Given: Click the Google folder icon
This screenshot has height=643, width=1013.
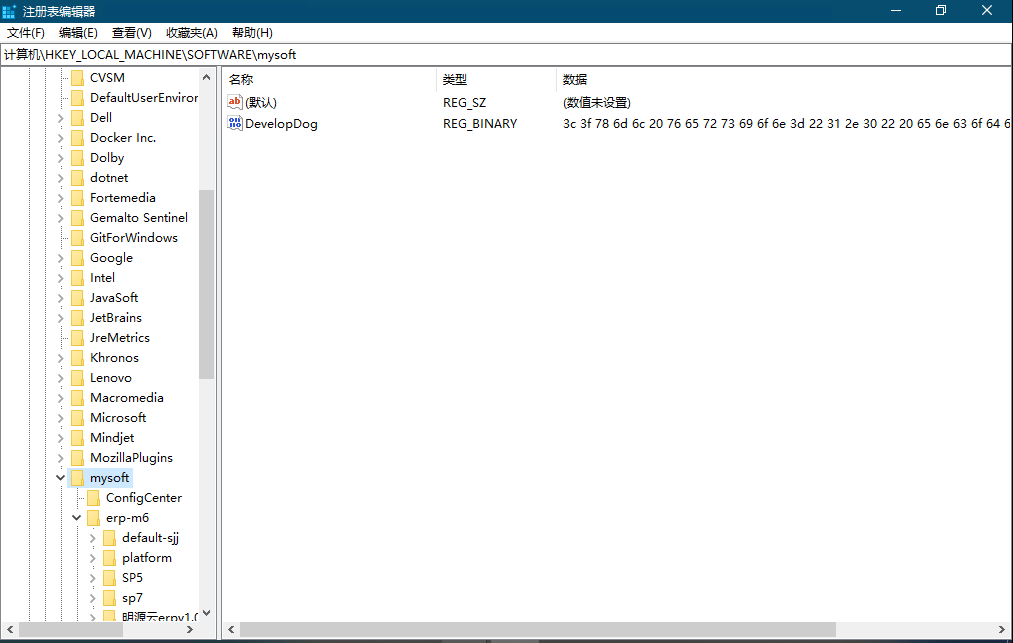Looking at the screenshot, I should 77,258.
